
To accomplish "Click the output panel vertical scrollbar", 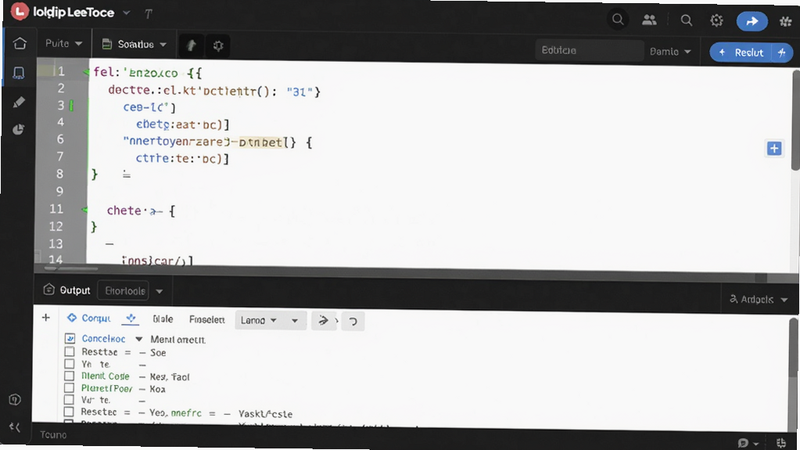I will (793, 348).
